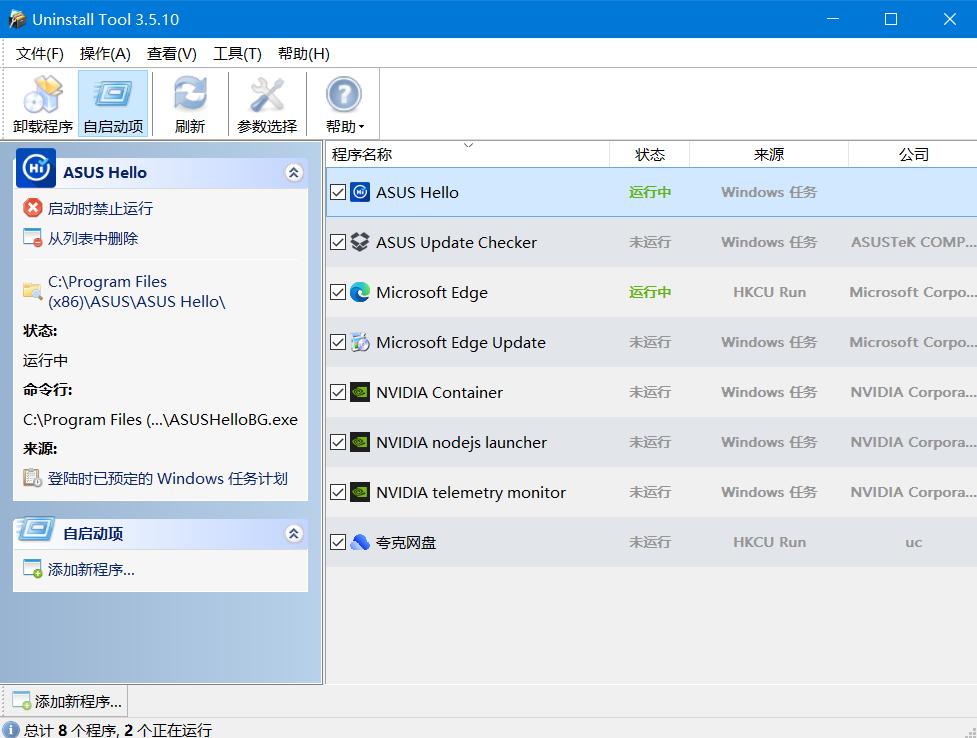Click the 夸克网盘 cloud icon
This screenshot has width=977, height=738.
click(360, 542)
